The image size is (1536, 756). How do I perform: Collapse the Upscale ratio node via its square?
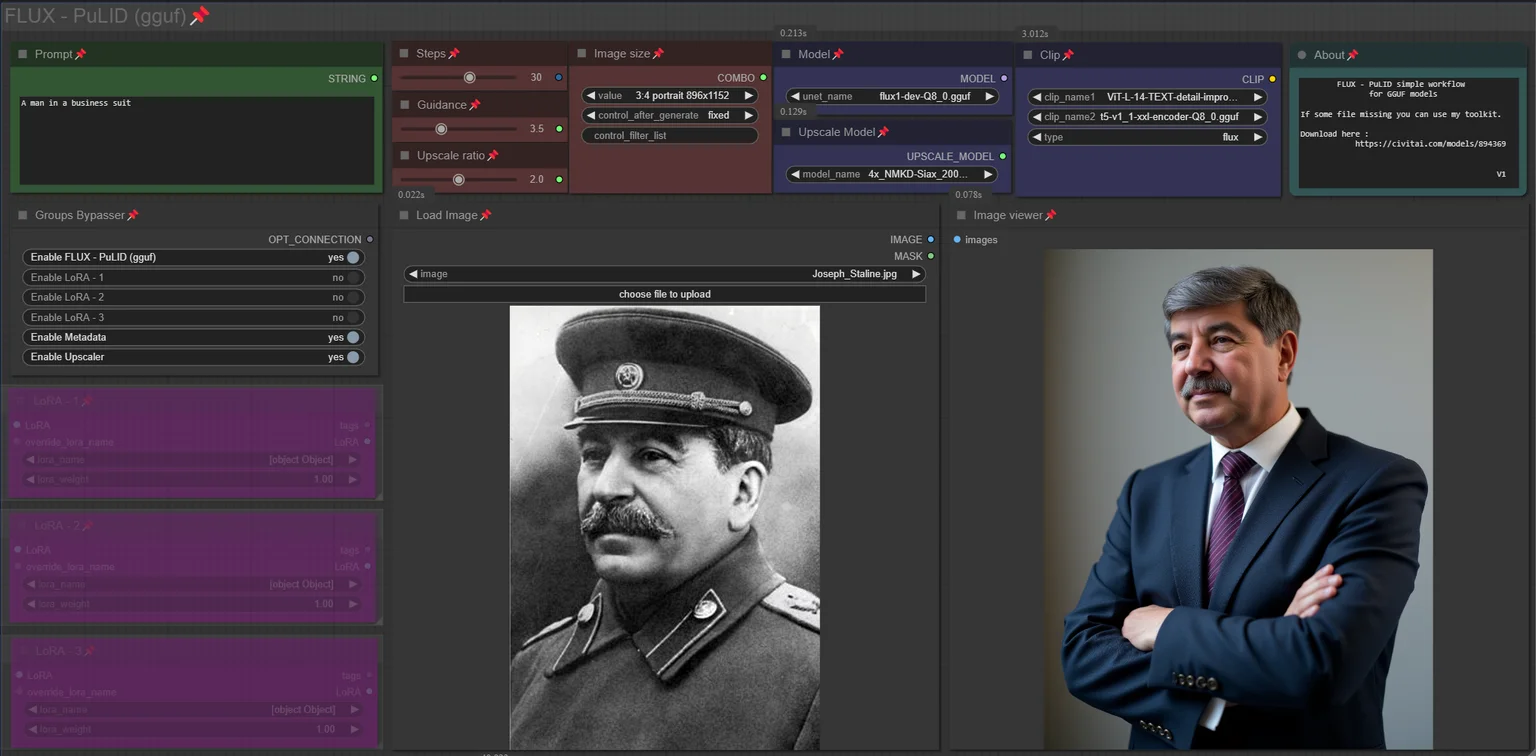coord(405,155)
